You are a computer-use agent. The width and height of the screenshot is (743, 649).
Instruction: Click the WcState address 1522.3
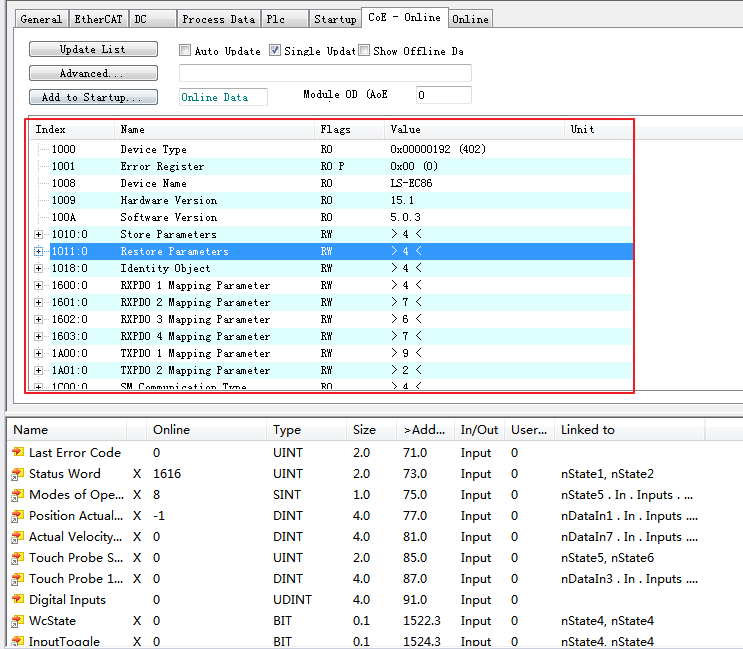(x=422, y=621)
